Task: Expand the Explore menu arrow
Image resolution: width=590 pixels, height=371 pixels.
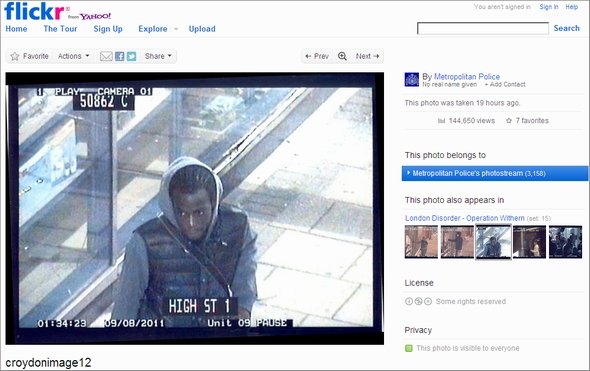Action: click(x=176, y=29)
